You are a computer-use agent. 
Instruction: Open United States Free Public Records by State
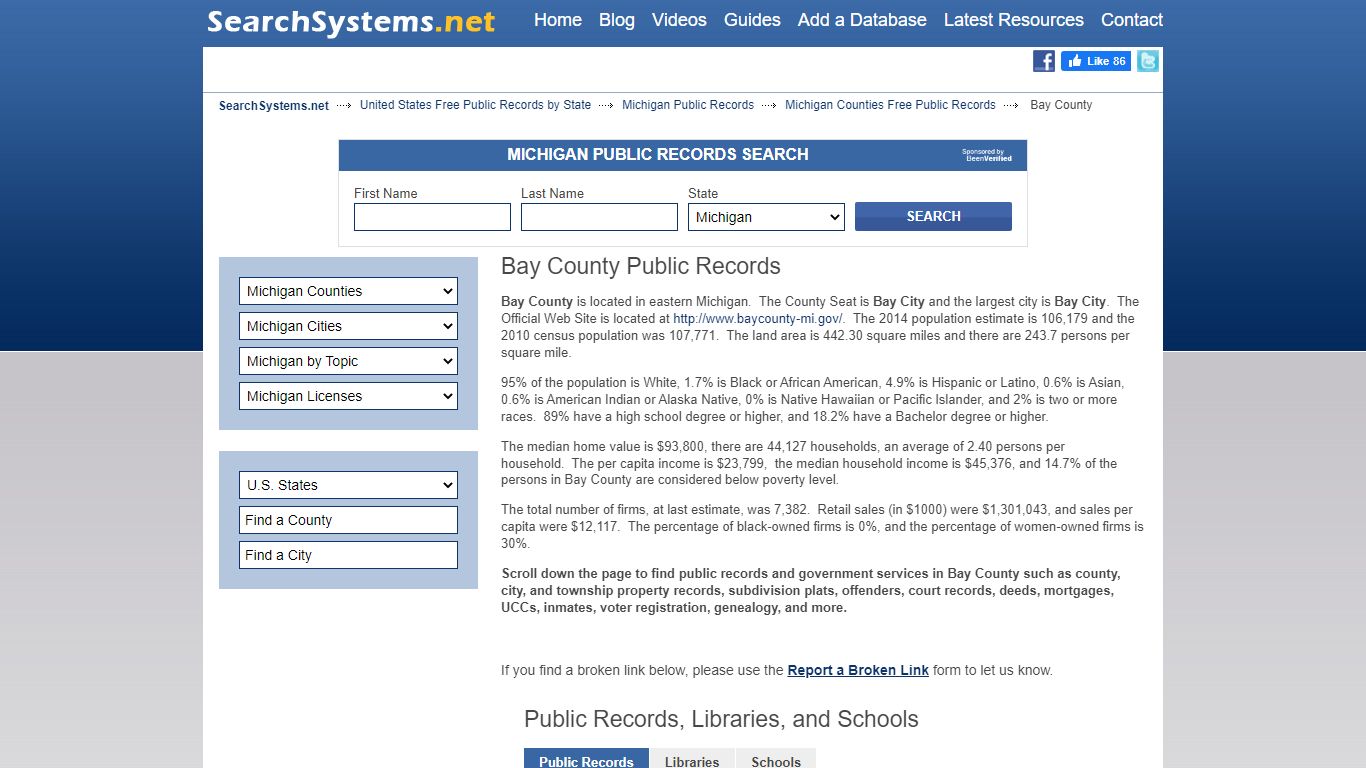tap(475, 105)
